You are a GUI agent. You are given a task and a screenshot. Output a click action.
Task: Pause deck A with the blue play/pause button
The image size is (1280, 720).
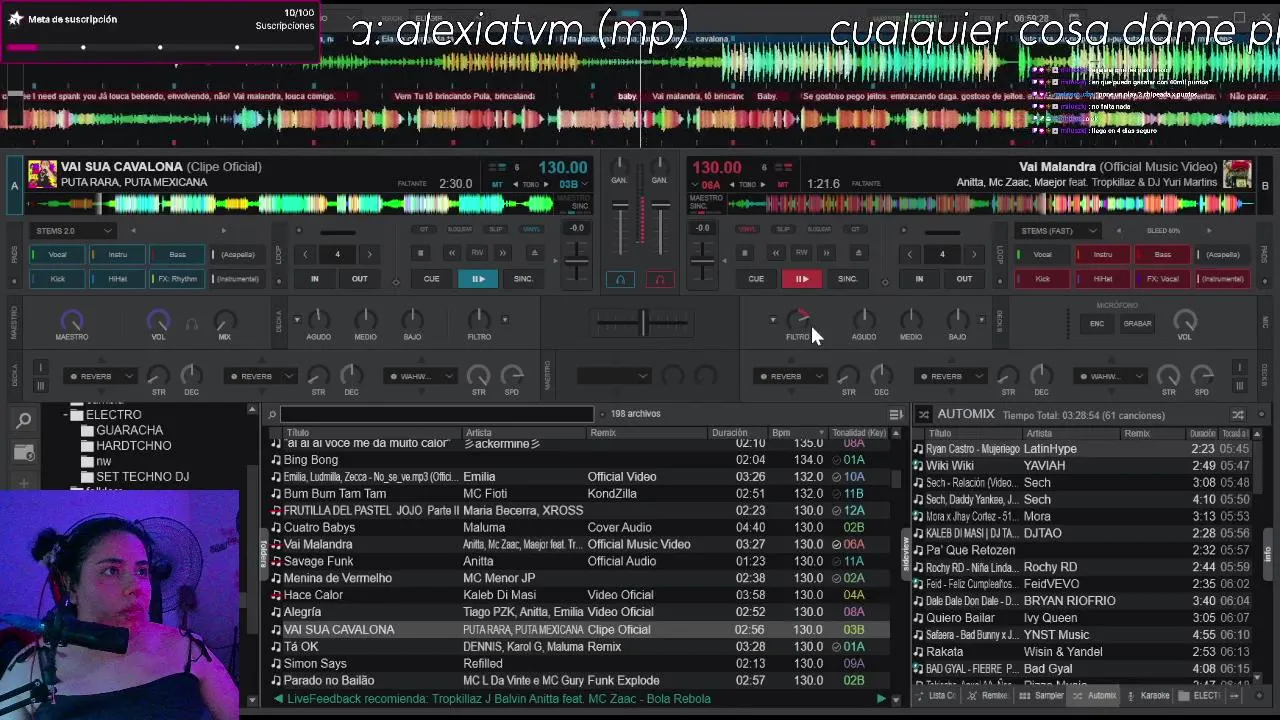pos(478,279)
